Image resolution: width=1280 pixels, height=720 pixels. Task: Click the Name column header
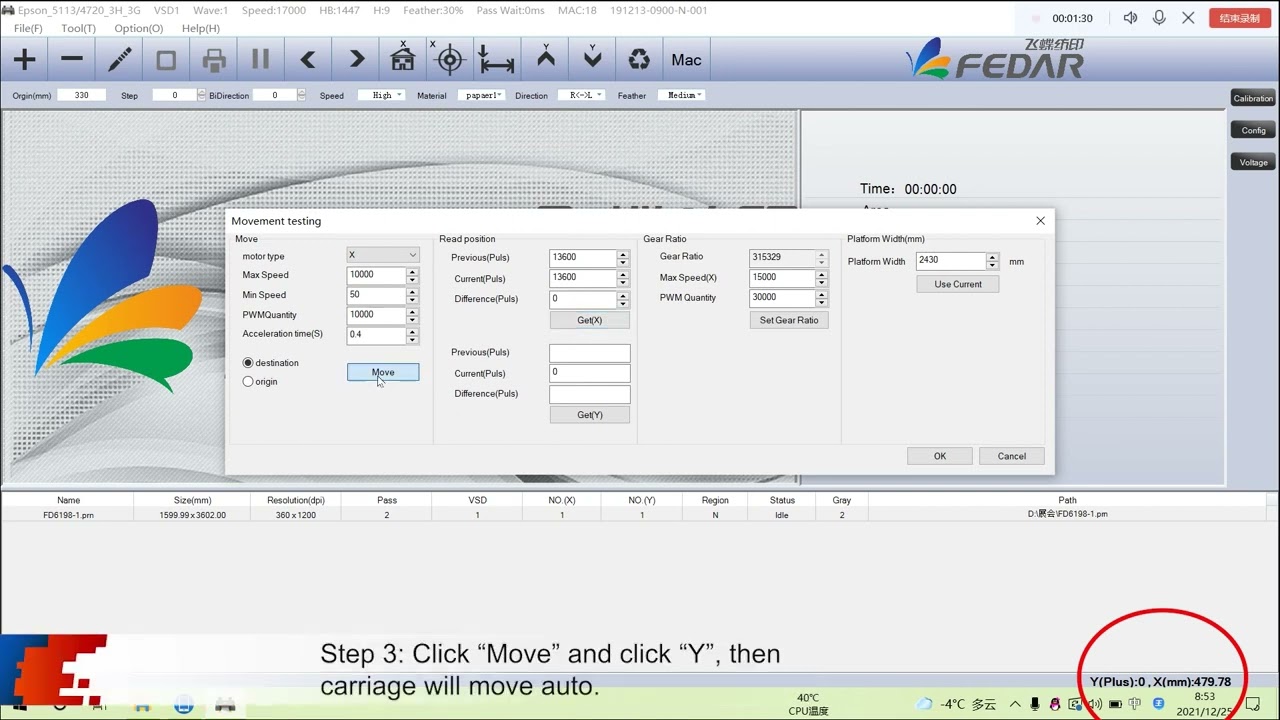click(68, 500)
